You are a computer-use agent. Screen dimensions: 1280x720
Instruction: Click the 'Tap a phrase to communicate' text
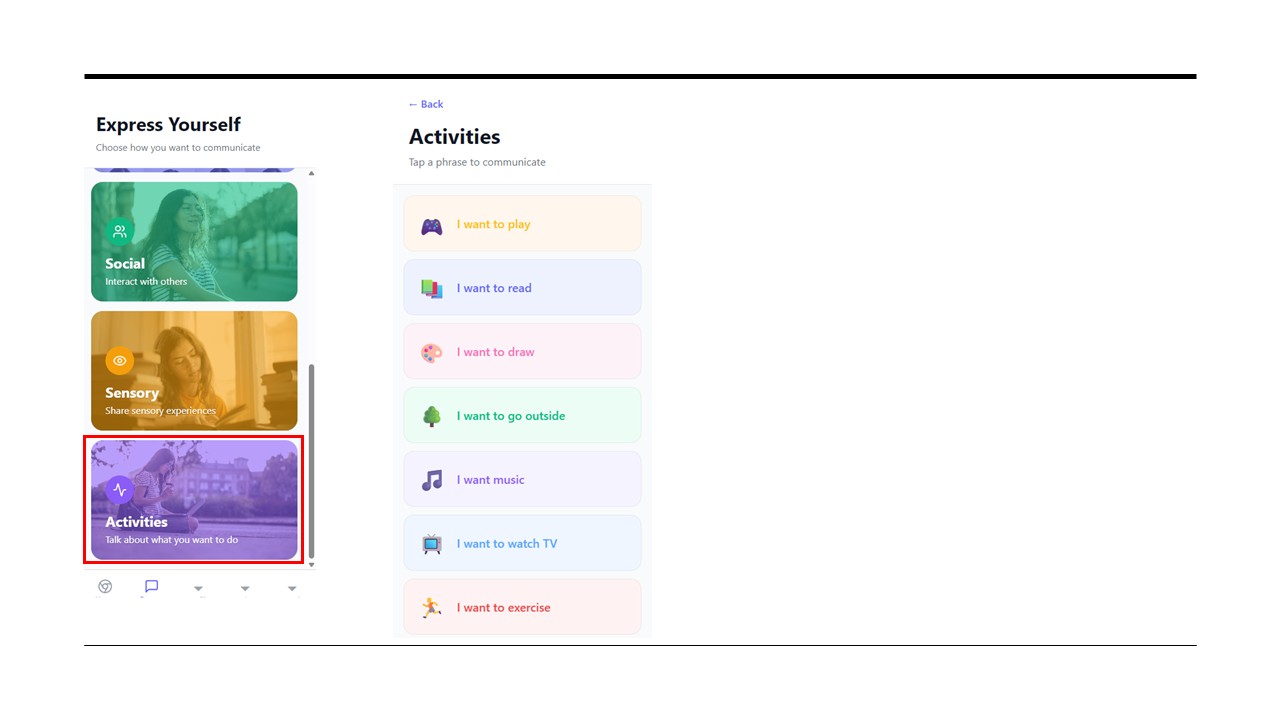[477, 162]
